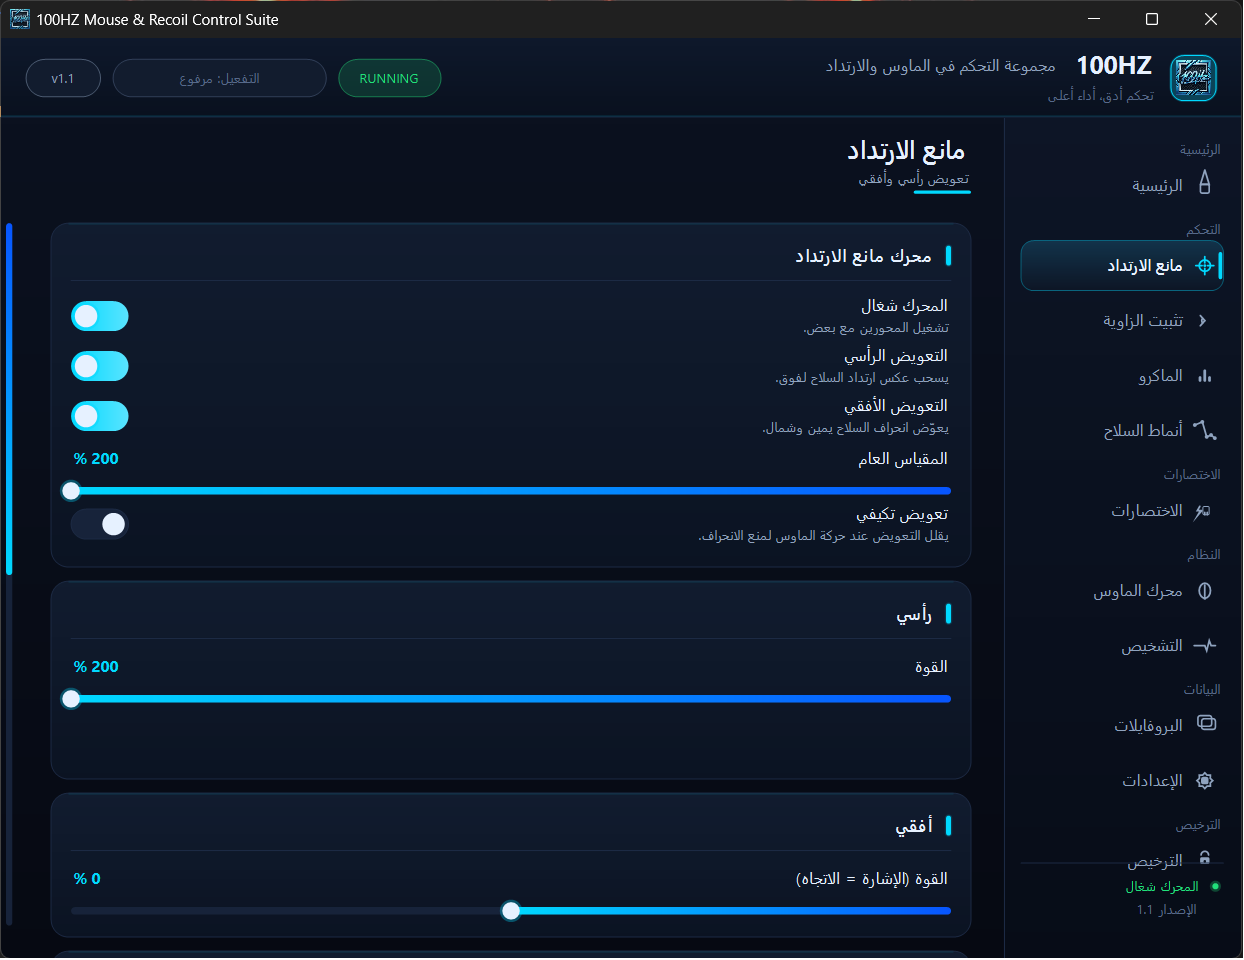Click the 100HZ logo icon in header

click(1193, 78)
